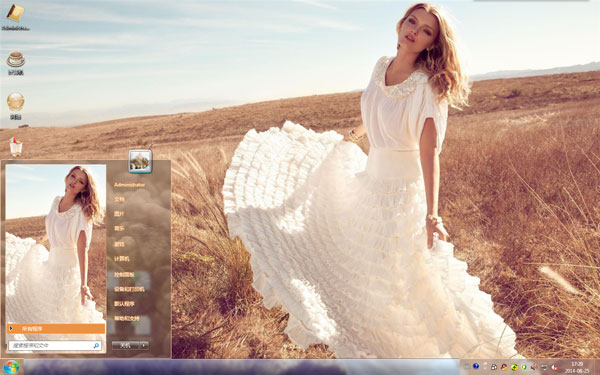Open Music (音乐) in Start menu

pos(119,228)
